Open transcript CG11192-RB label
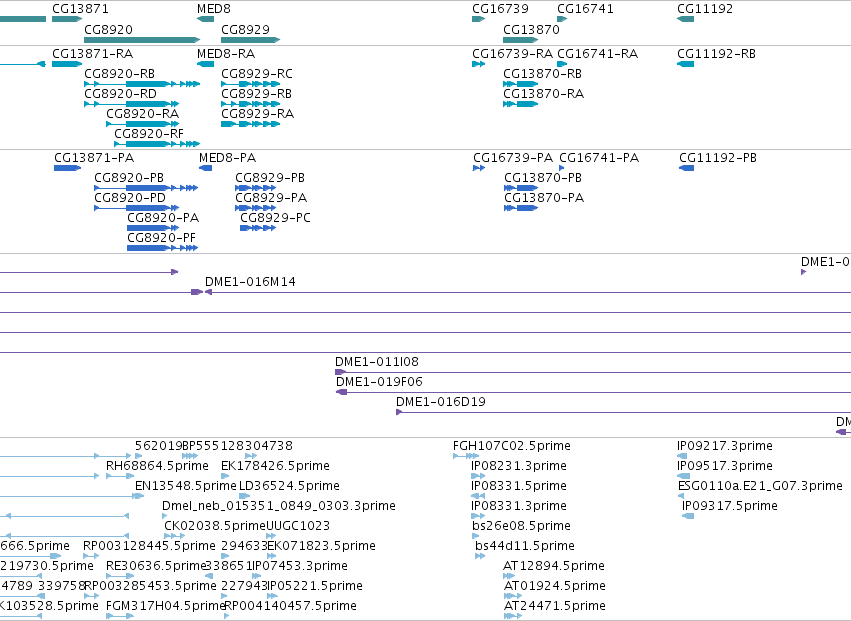This screenshot has height=621, width=851. (x=716, y=53)
